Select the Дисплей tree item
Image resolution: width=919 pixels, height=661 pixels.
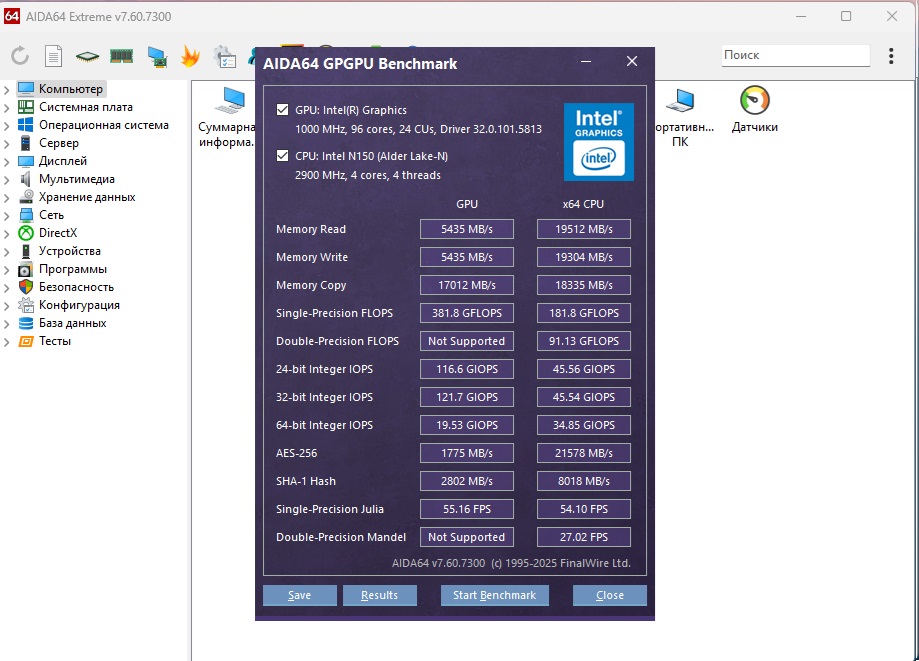pyautogui.click(x=63, y=161)
